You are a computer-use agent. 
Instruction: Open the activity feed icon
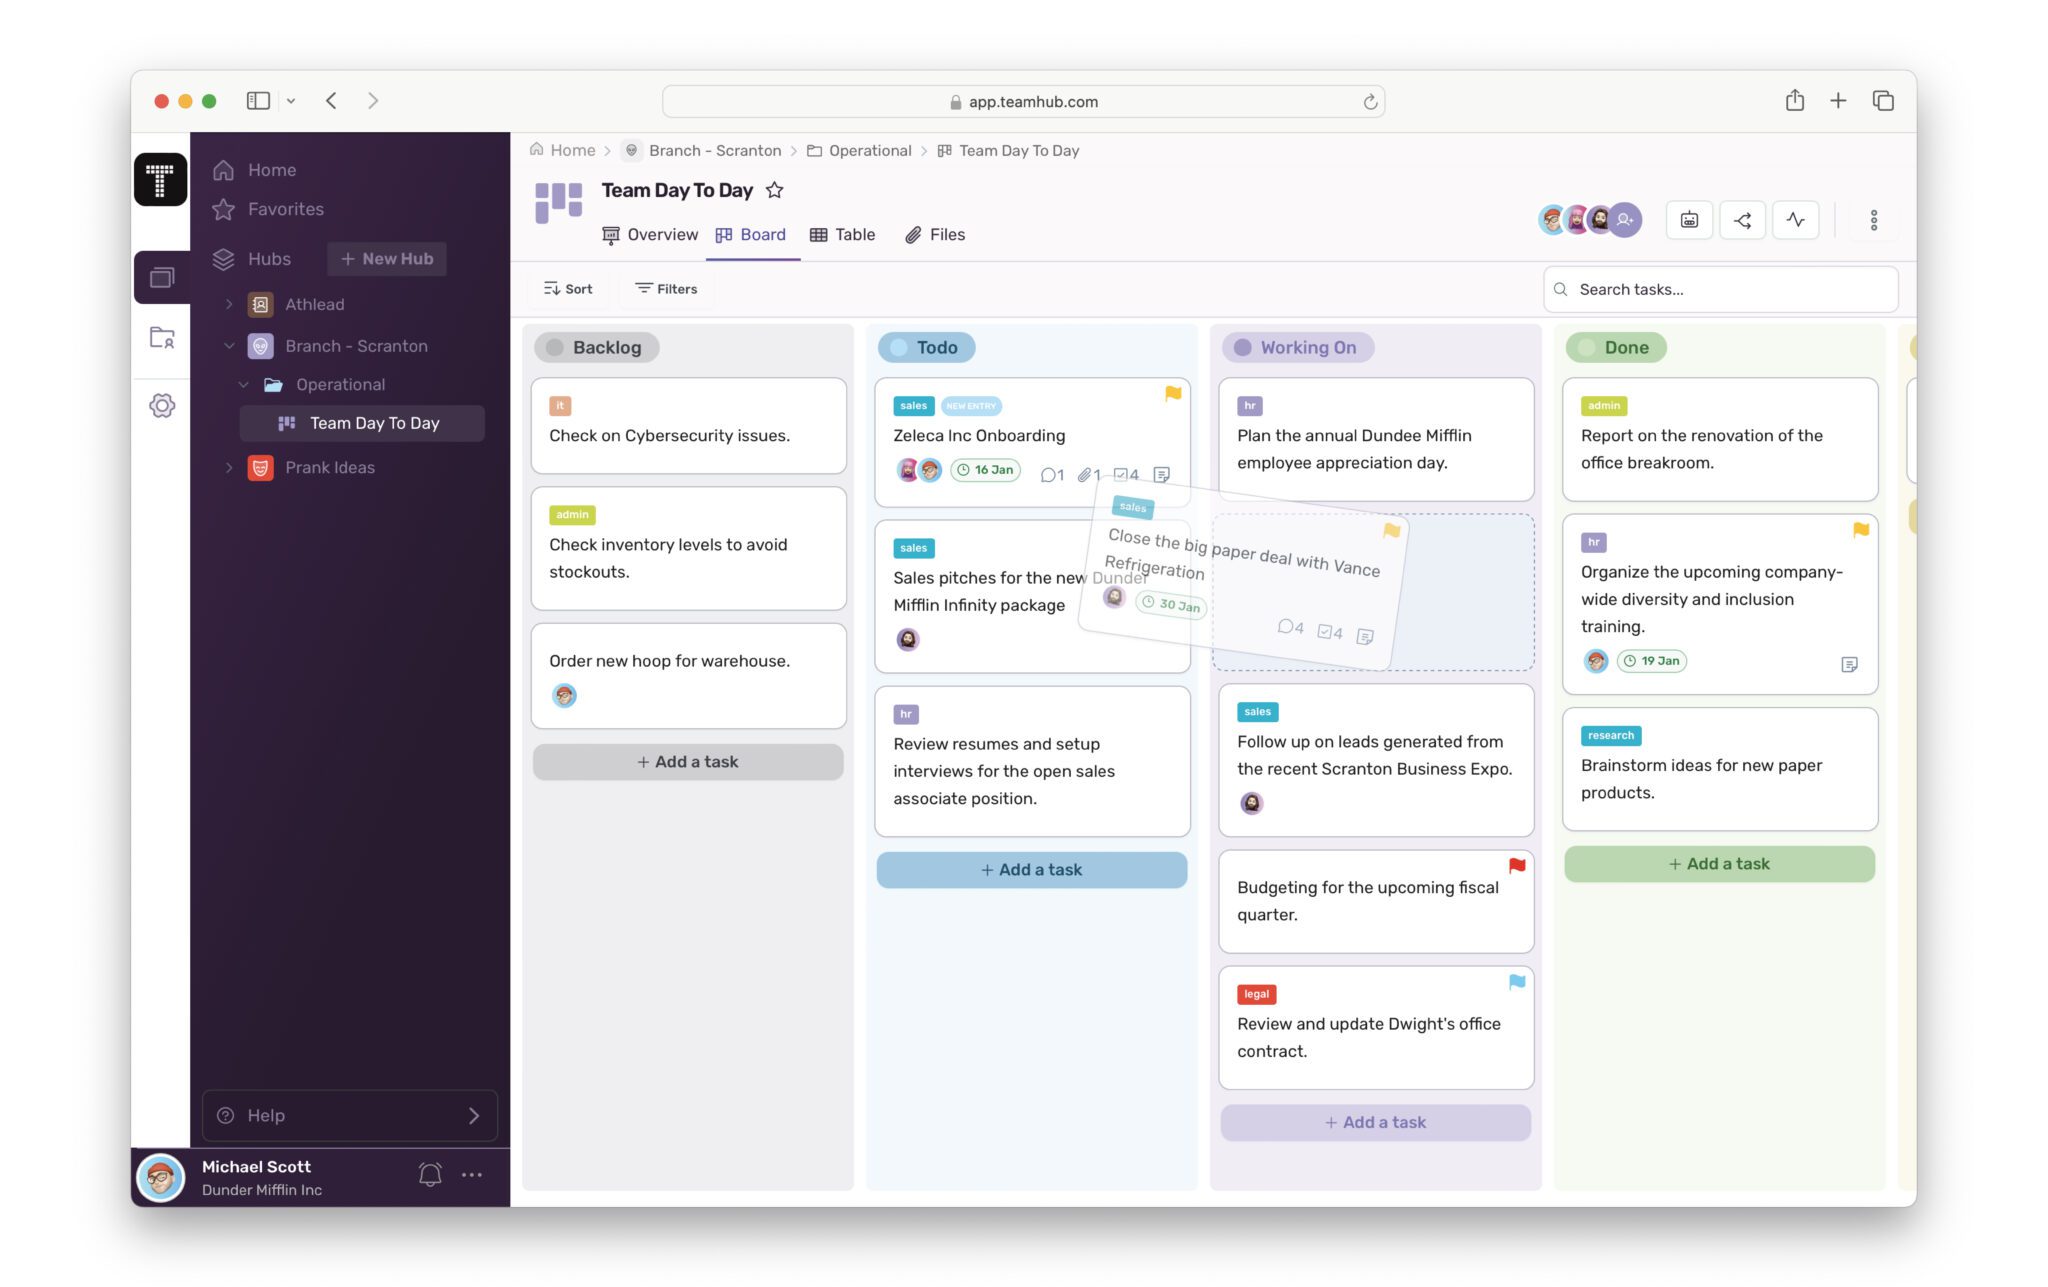pyautogui.click(x=1796, y=220)
